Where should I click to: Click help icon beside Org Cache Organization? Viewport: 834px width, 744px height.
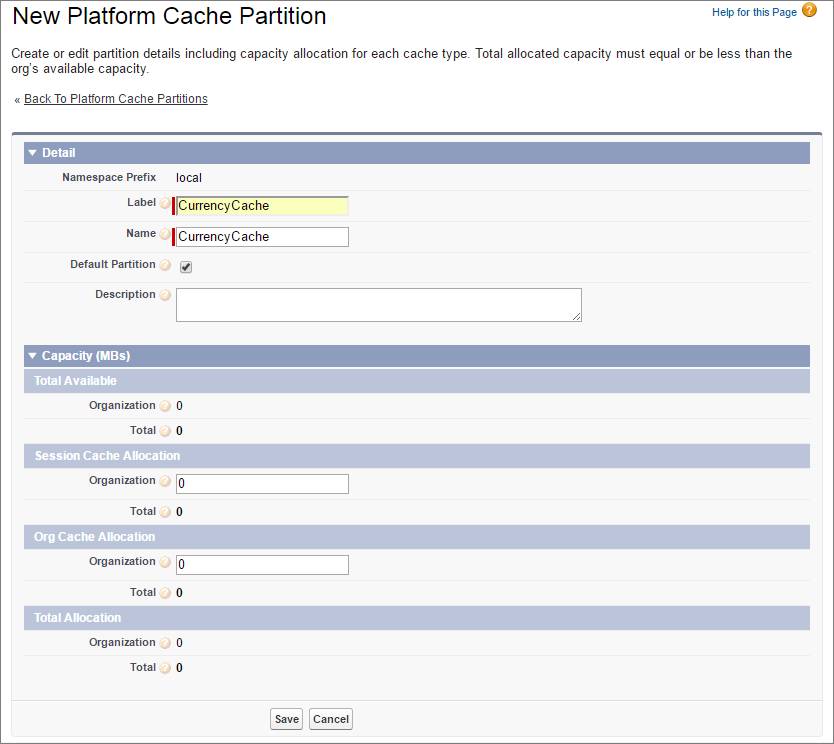coord(165,562)
